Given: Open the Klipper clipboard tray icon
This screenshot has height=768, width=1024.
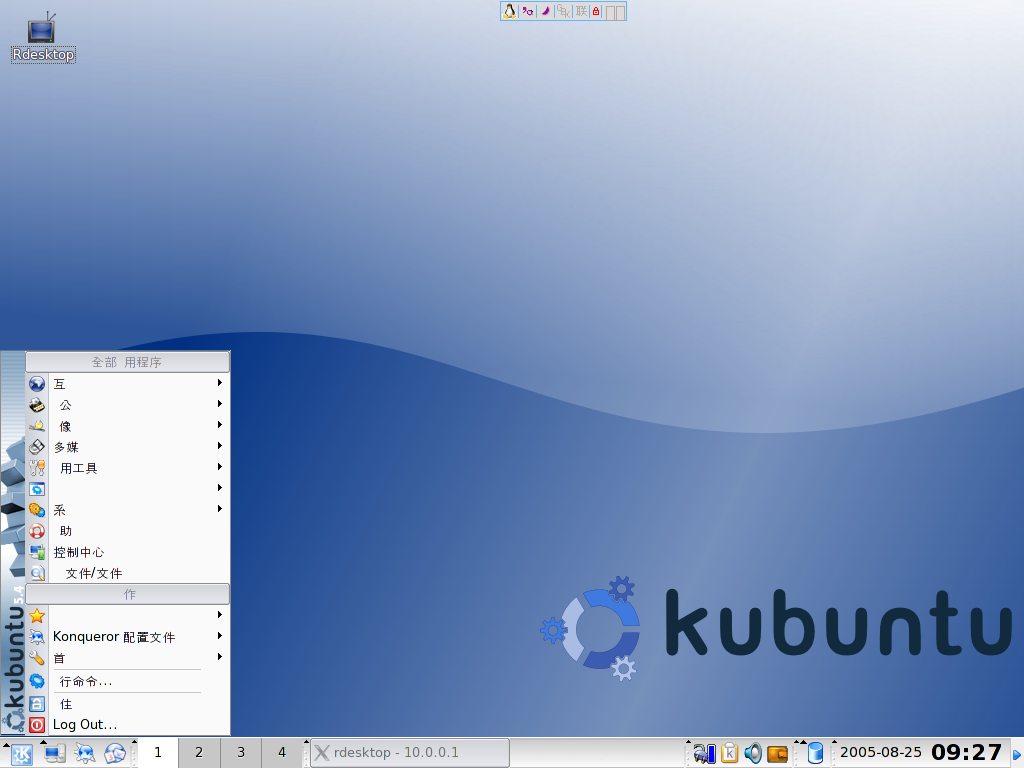Looking at the screenshot, I should [x=729, y=754].
